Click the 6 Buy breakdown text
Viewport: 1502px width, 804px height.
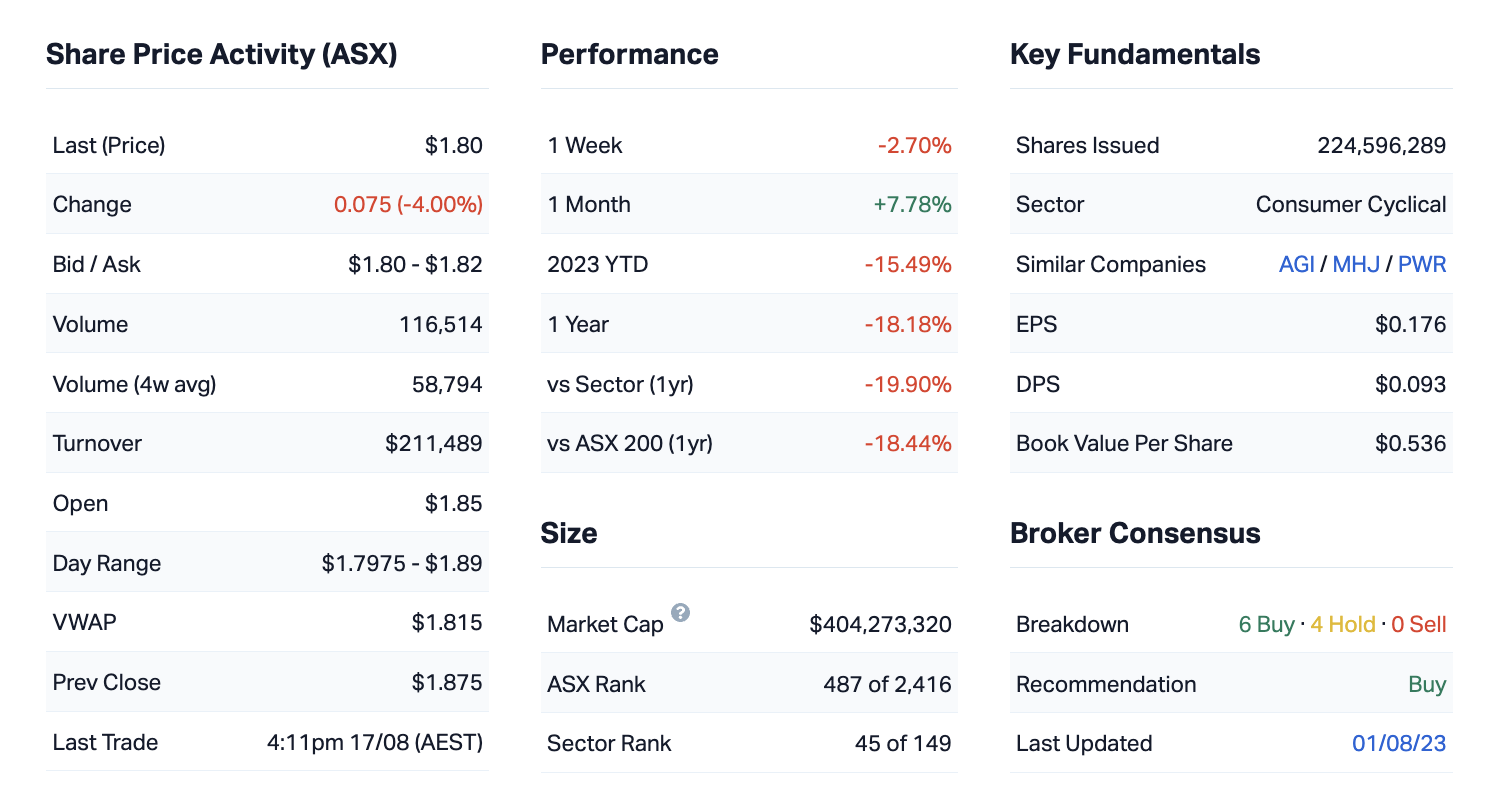pyautogui.click(x=1266, y=624)
